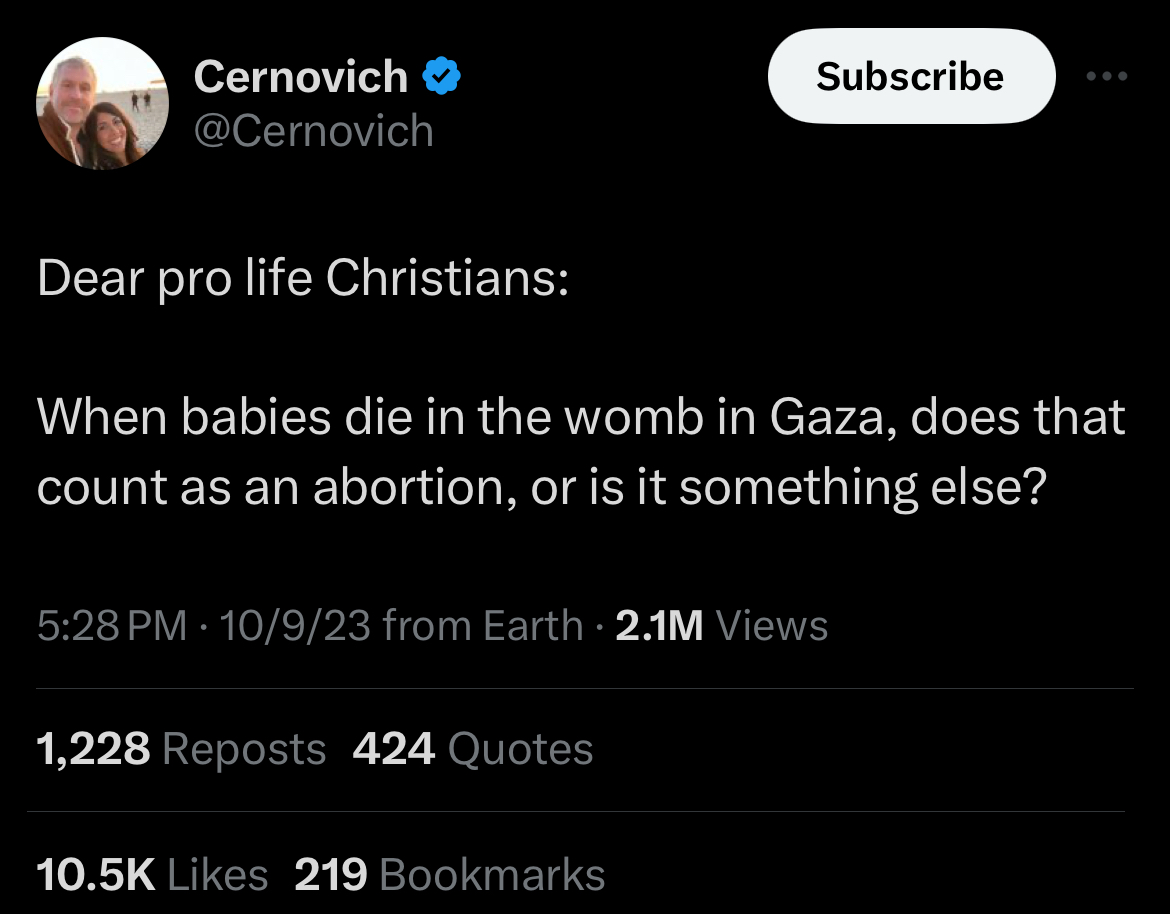This screenshot has height=914, width=1170.
Task: Click the word 'Reposts' label
Action: [x=244, y=748]
